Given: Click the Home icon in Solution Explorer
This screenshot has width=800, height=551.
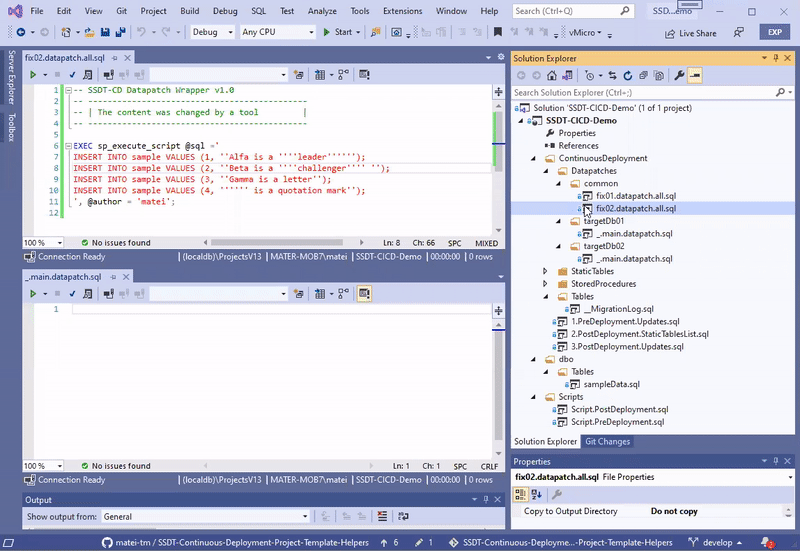Looking at the screenshot, I should pyautogui.click(x=552, y=76).
